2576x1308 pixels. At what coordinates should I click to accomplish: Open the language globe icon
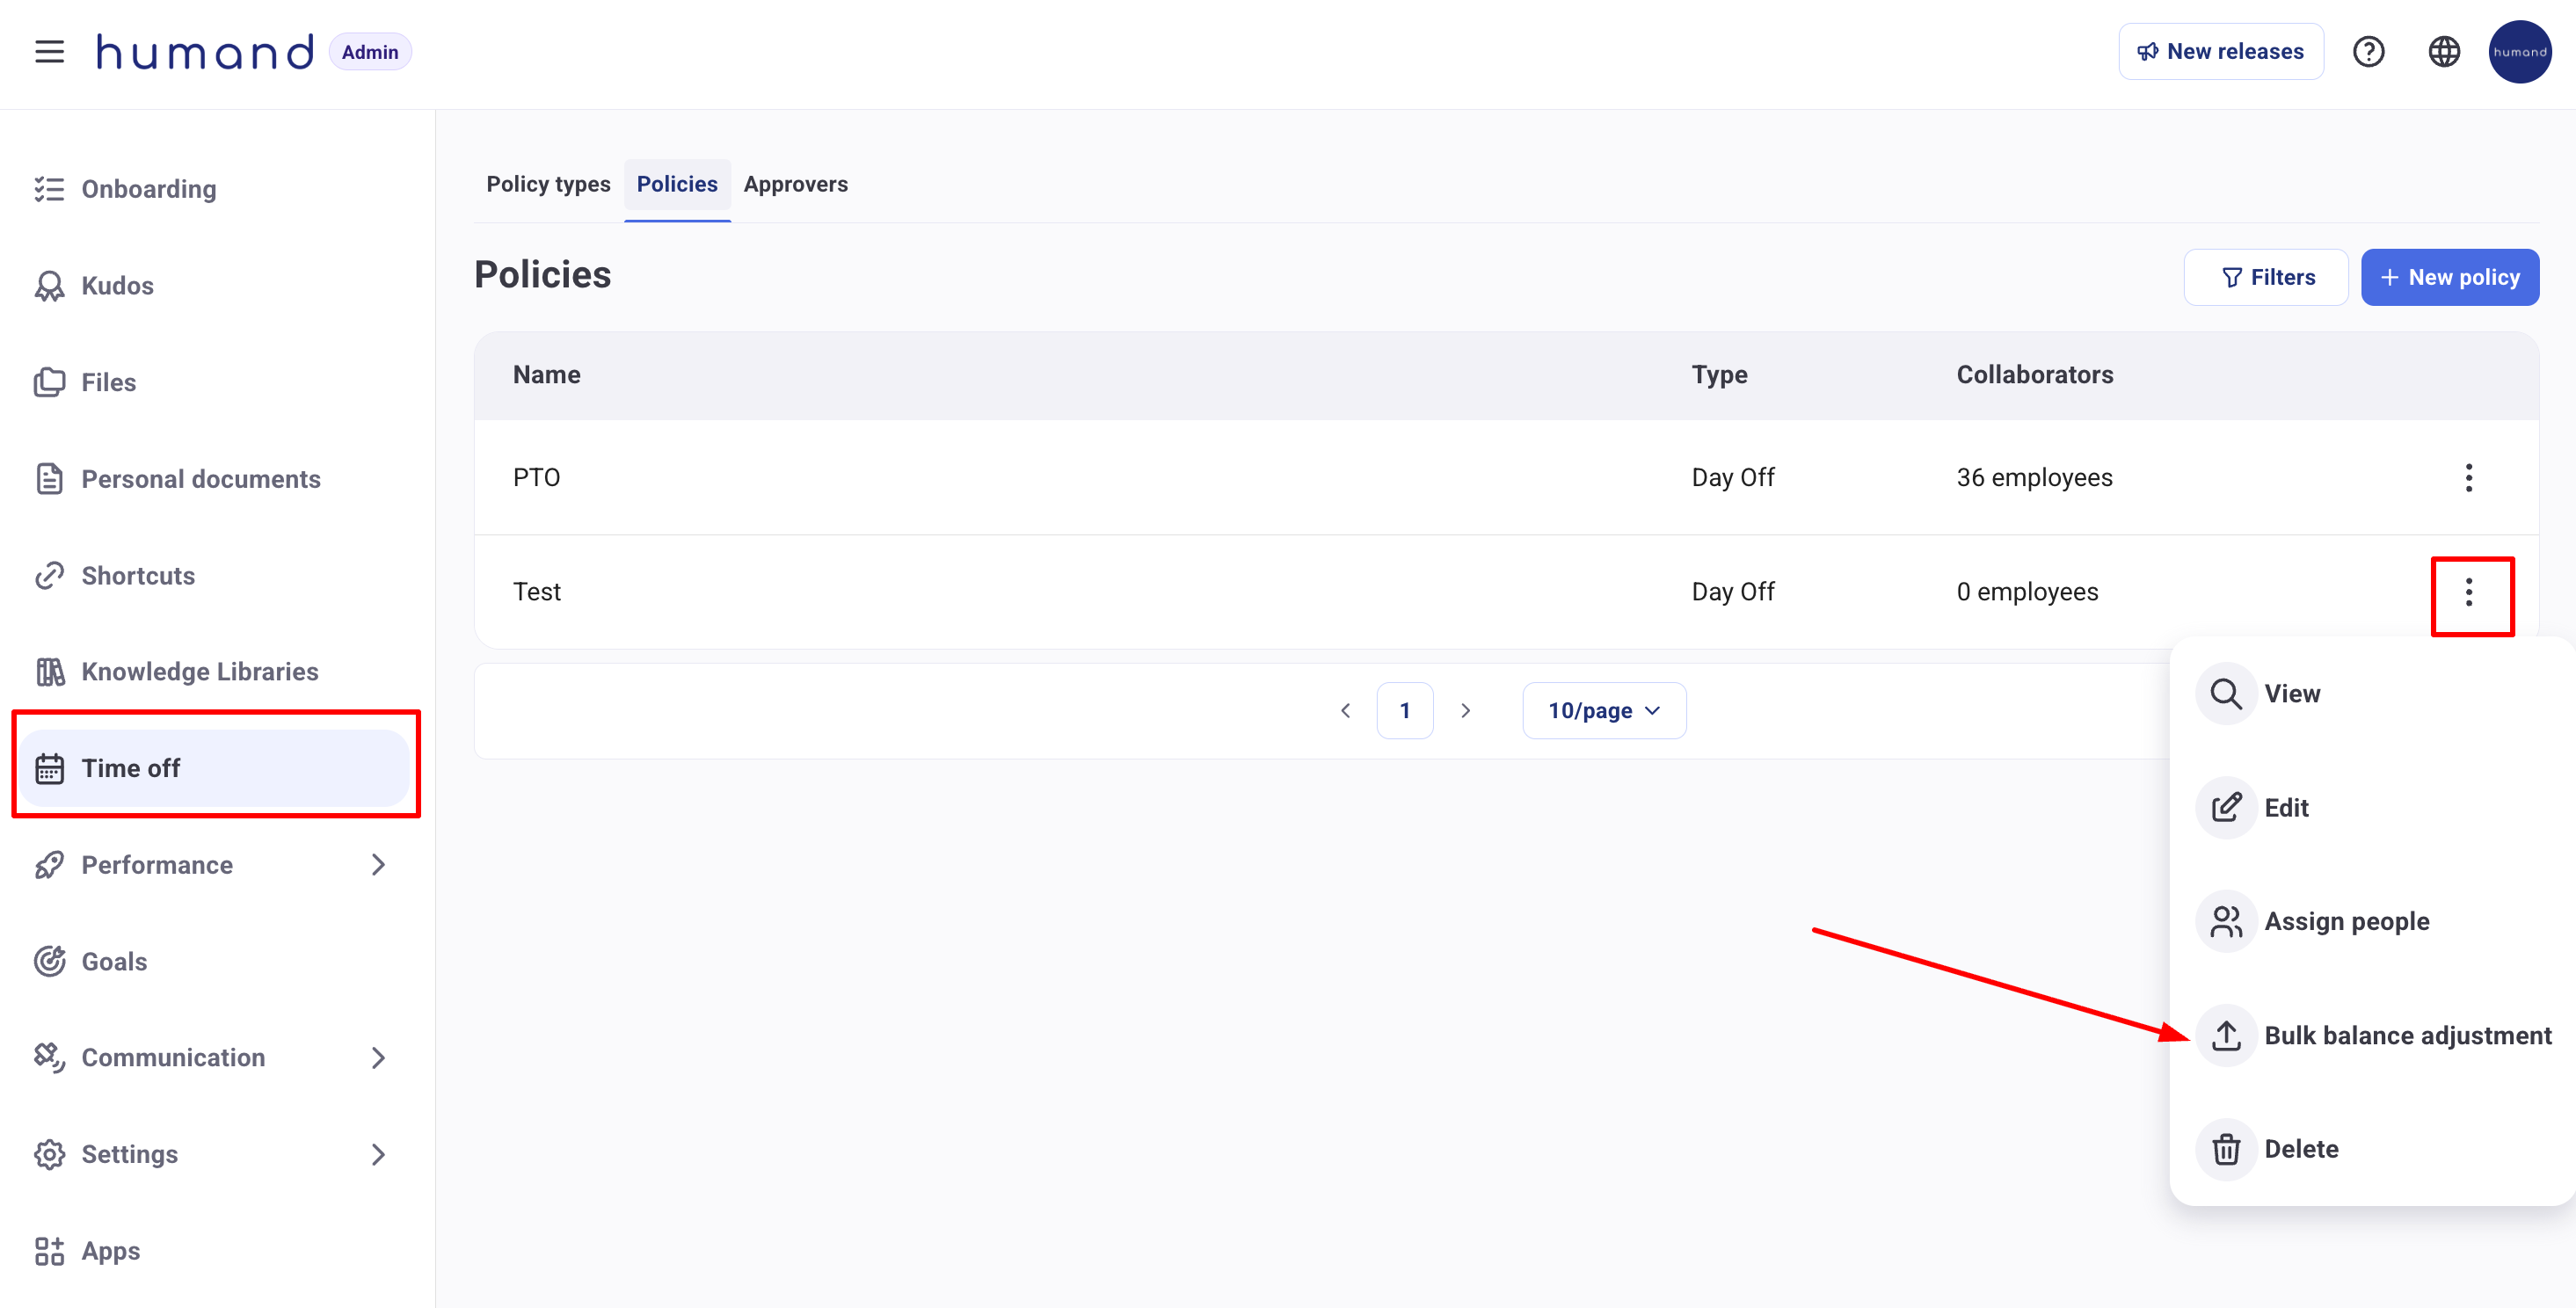2443,52
